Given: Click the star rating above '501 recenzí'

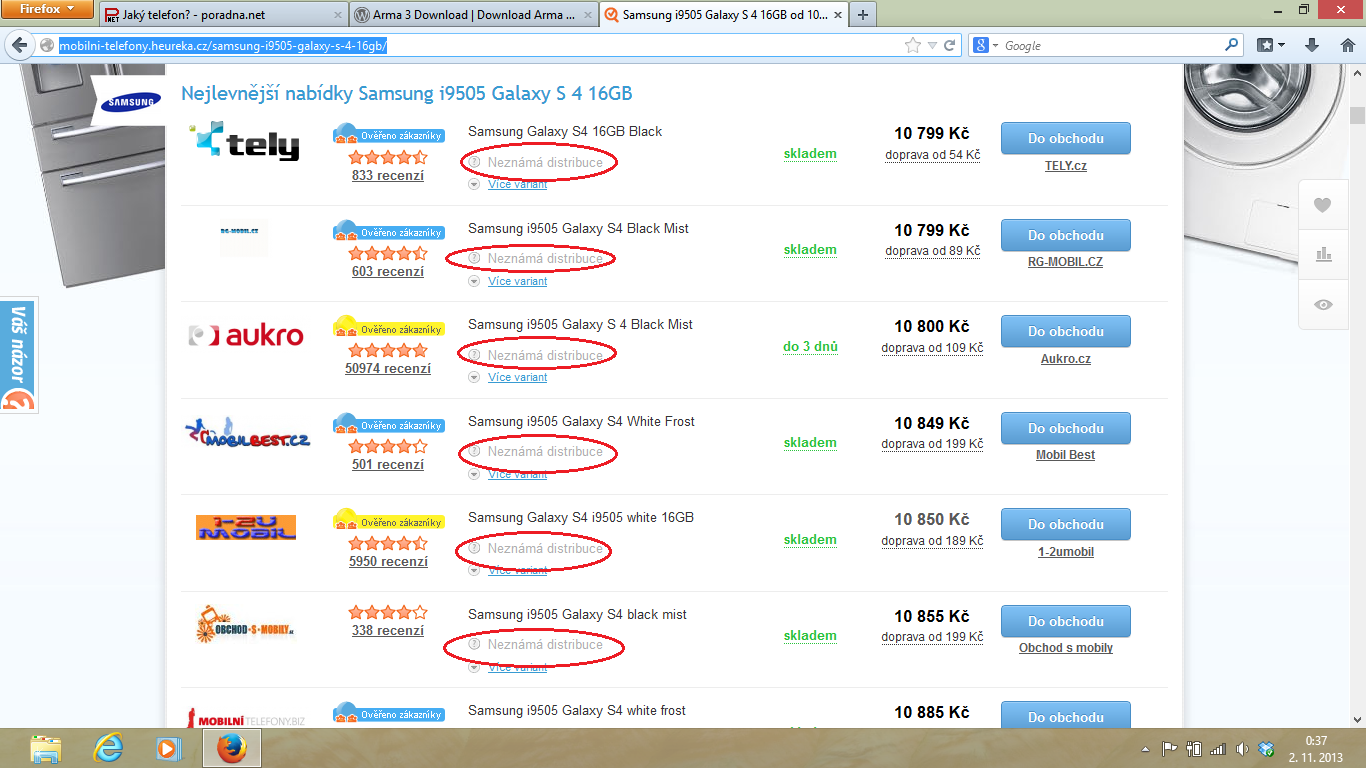Looking at the screenshot, I should 388,447.
